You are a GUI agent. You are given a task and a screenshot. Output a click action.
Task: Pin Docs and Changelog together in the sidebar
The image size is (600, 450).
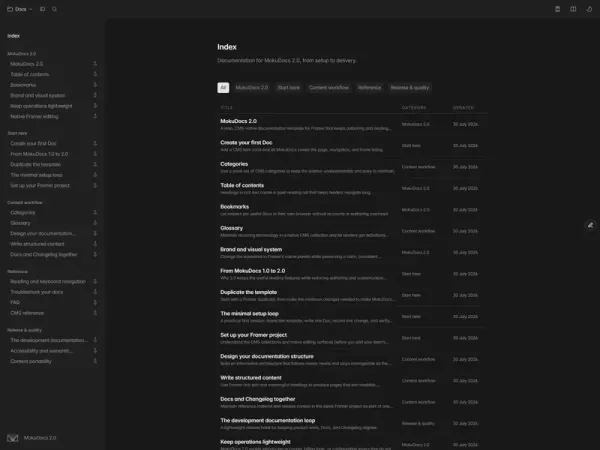(x=95, y=254)
